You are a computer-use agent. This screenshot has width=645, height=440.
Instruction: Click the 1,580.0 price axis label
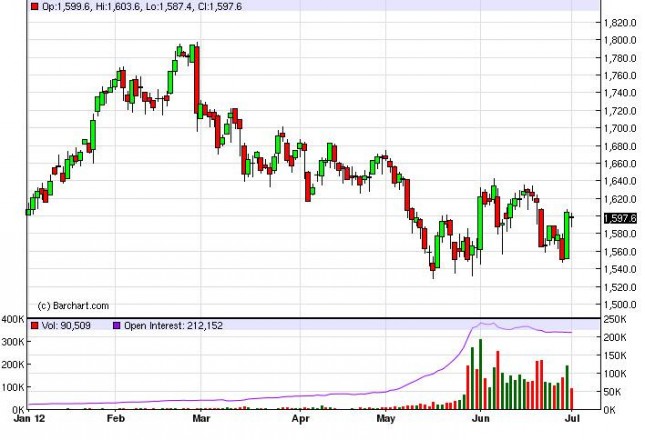[x=620, y=234]
